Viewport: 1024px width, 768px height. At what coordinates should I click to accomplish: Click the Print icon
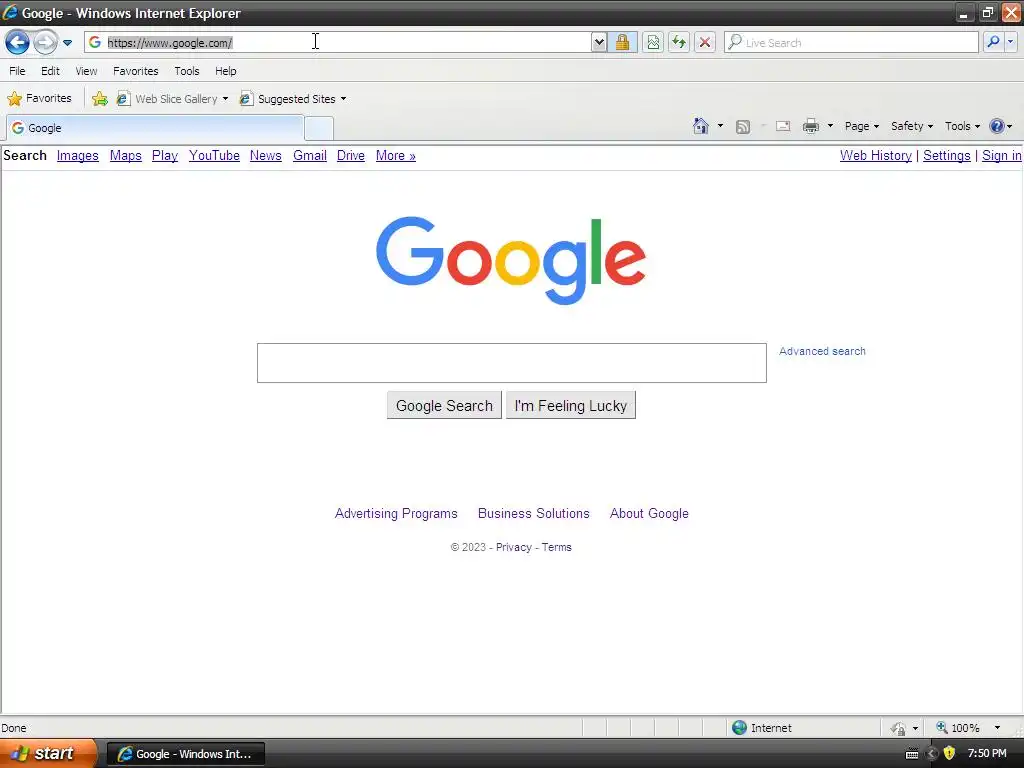coord(811,126)
